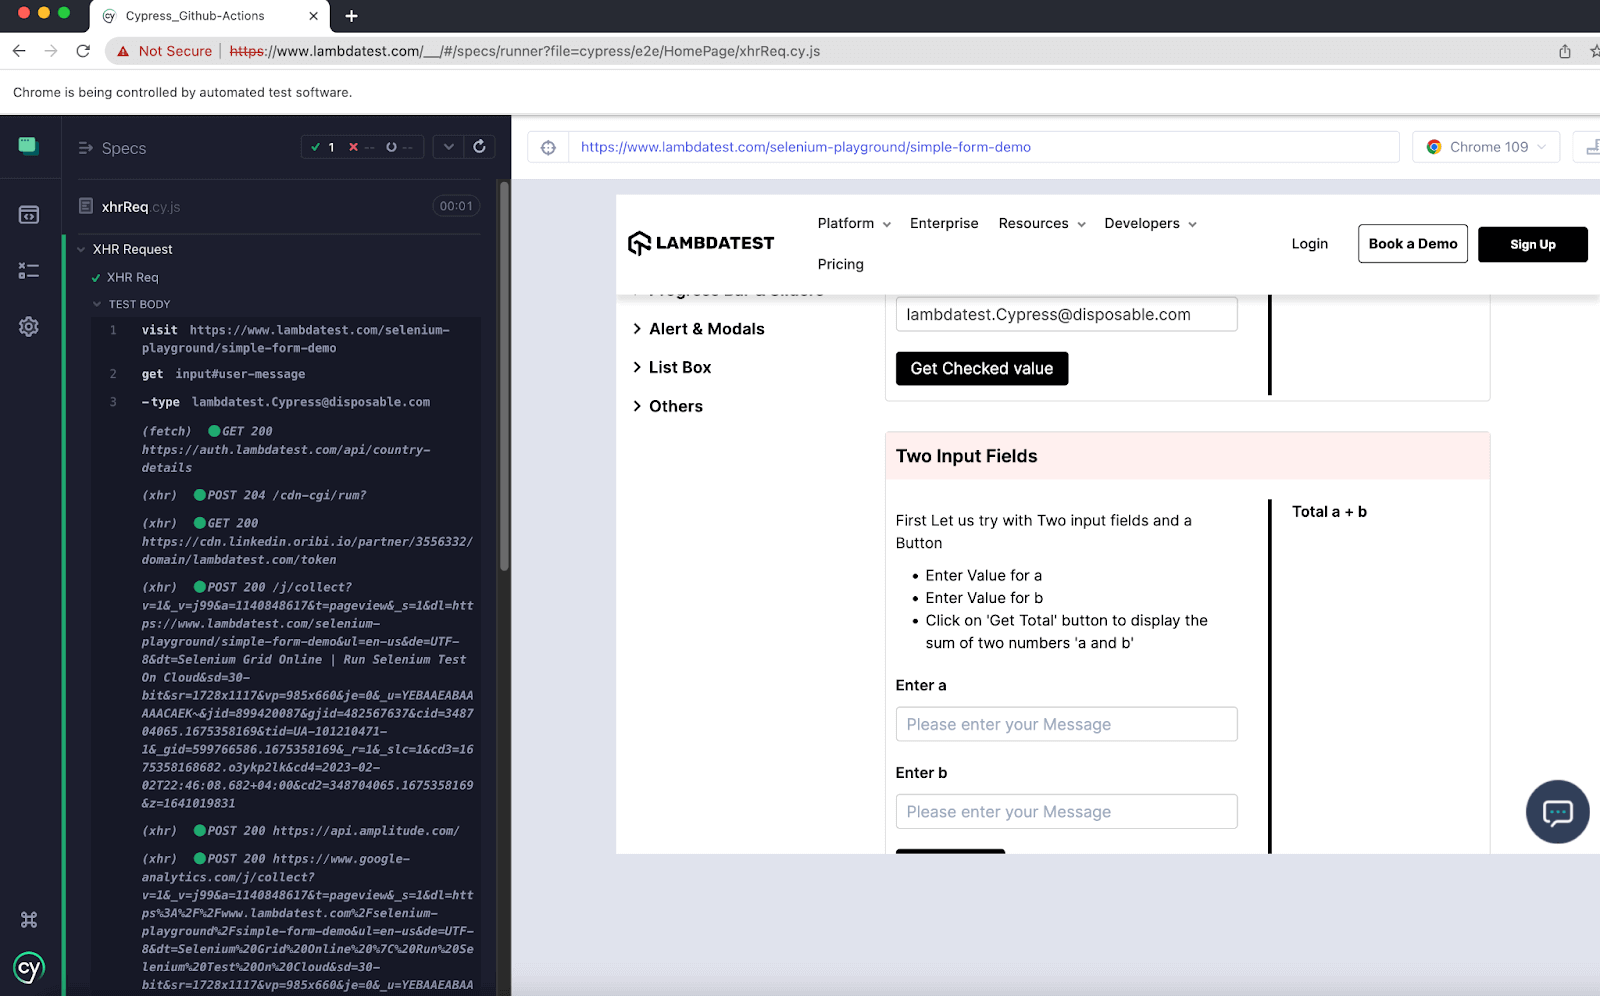Screen dimensions: 1600x996
Task: Expand the Others menu
Action: (x=668, y=406)
